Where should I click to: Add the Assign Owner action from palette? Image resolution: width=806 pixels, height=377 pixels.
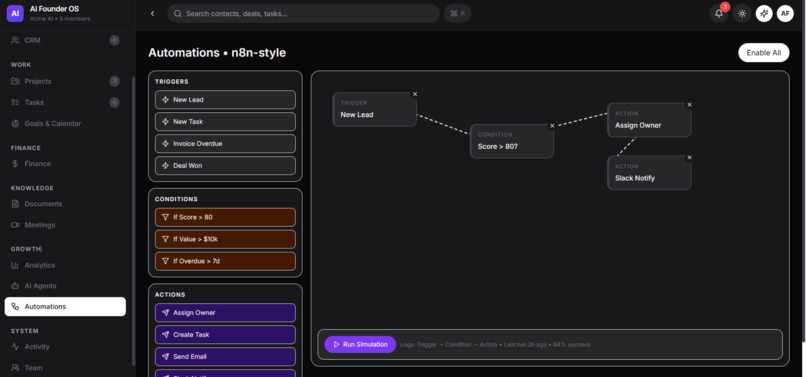pos(225,313)
